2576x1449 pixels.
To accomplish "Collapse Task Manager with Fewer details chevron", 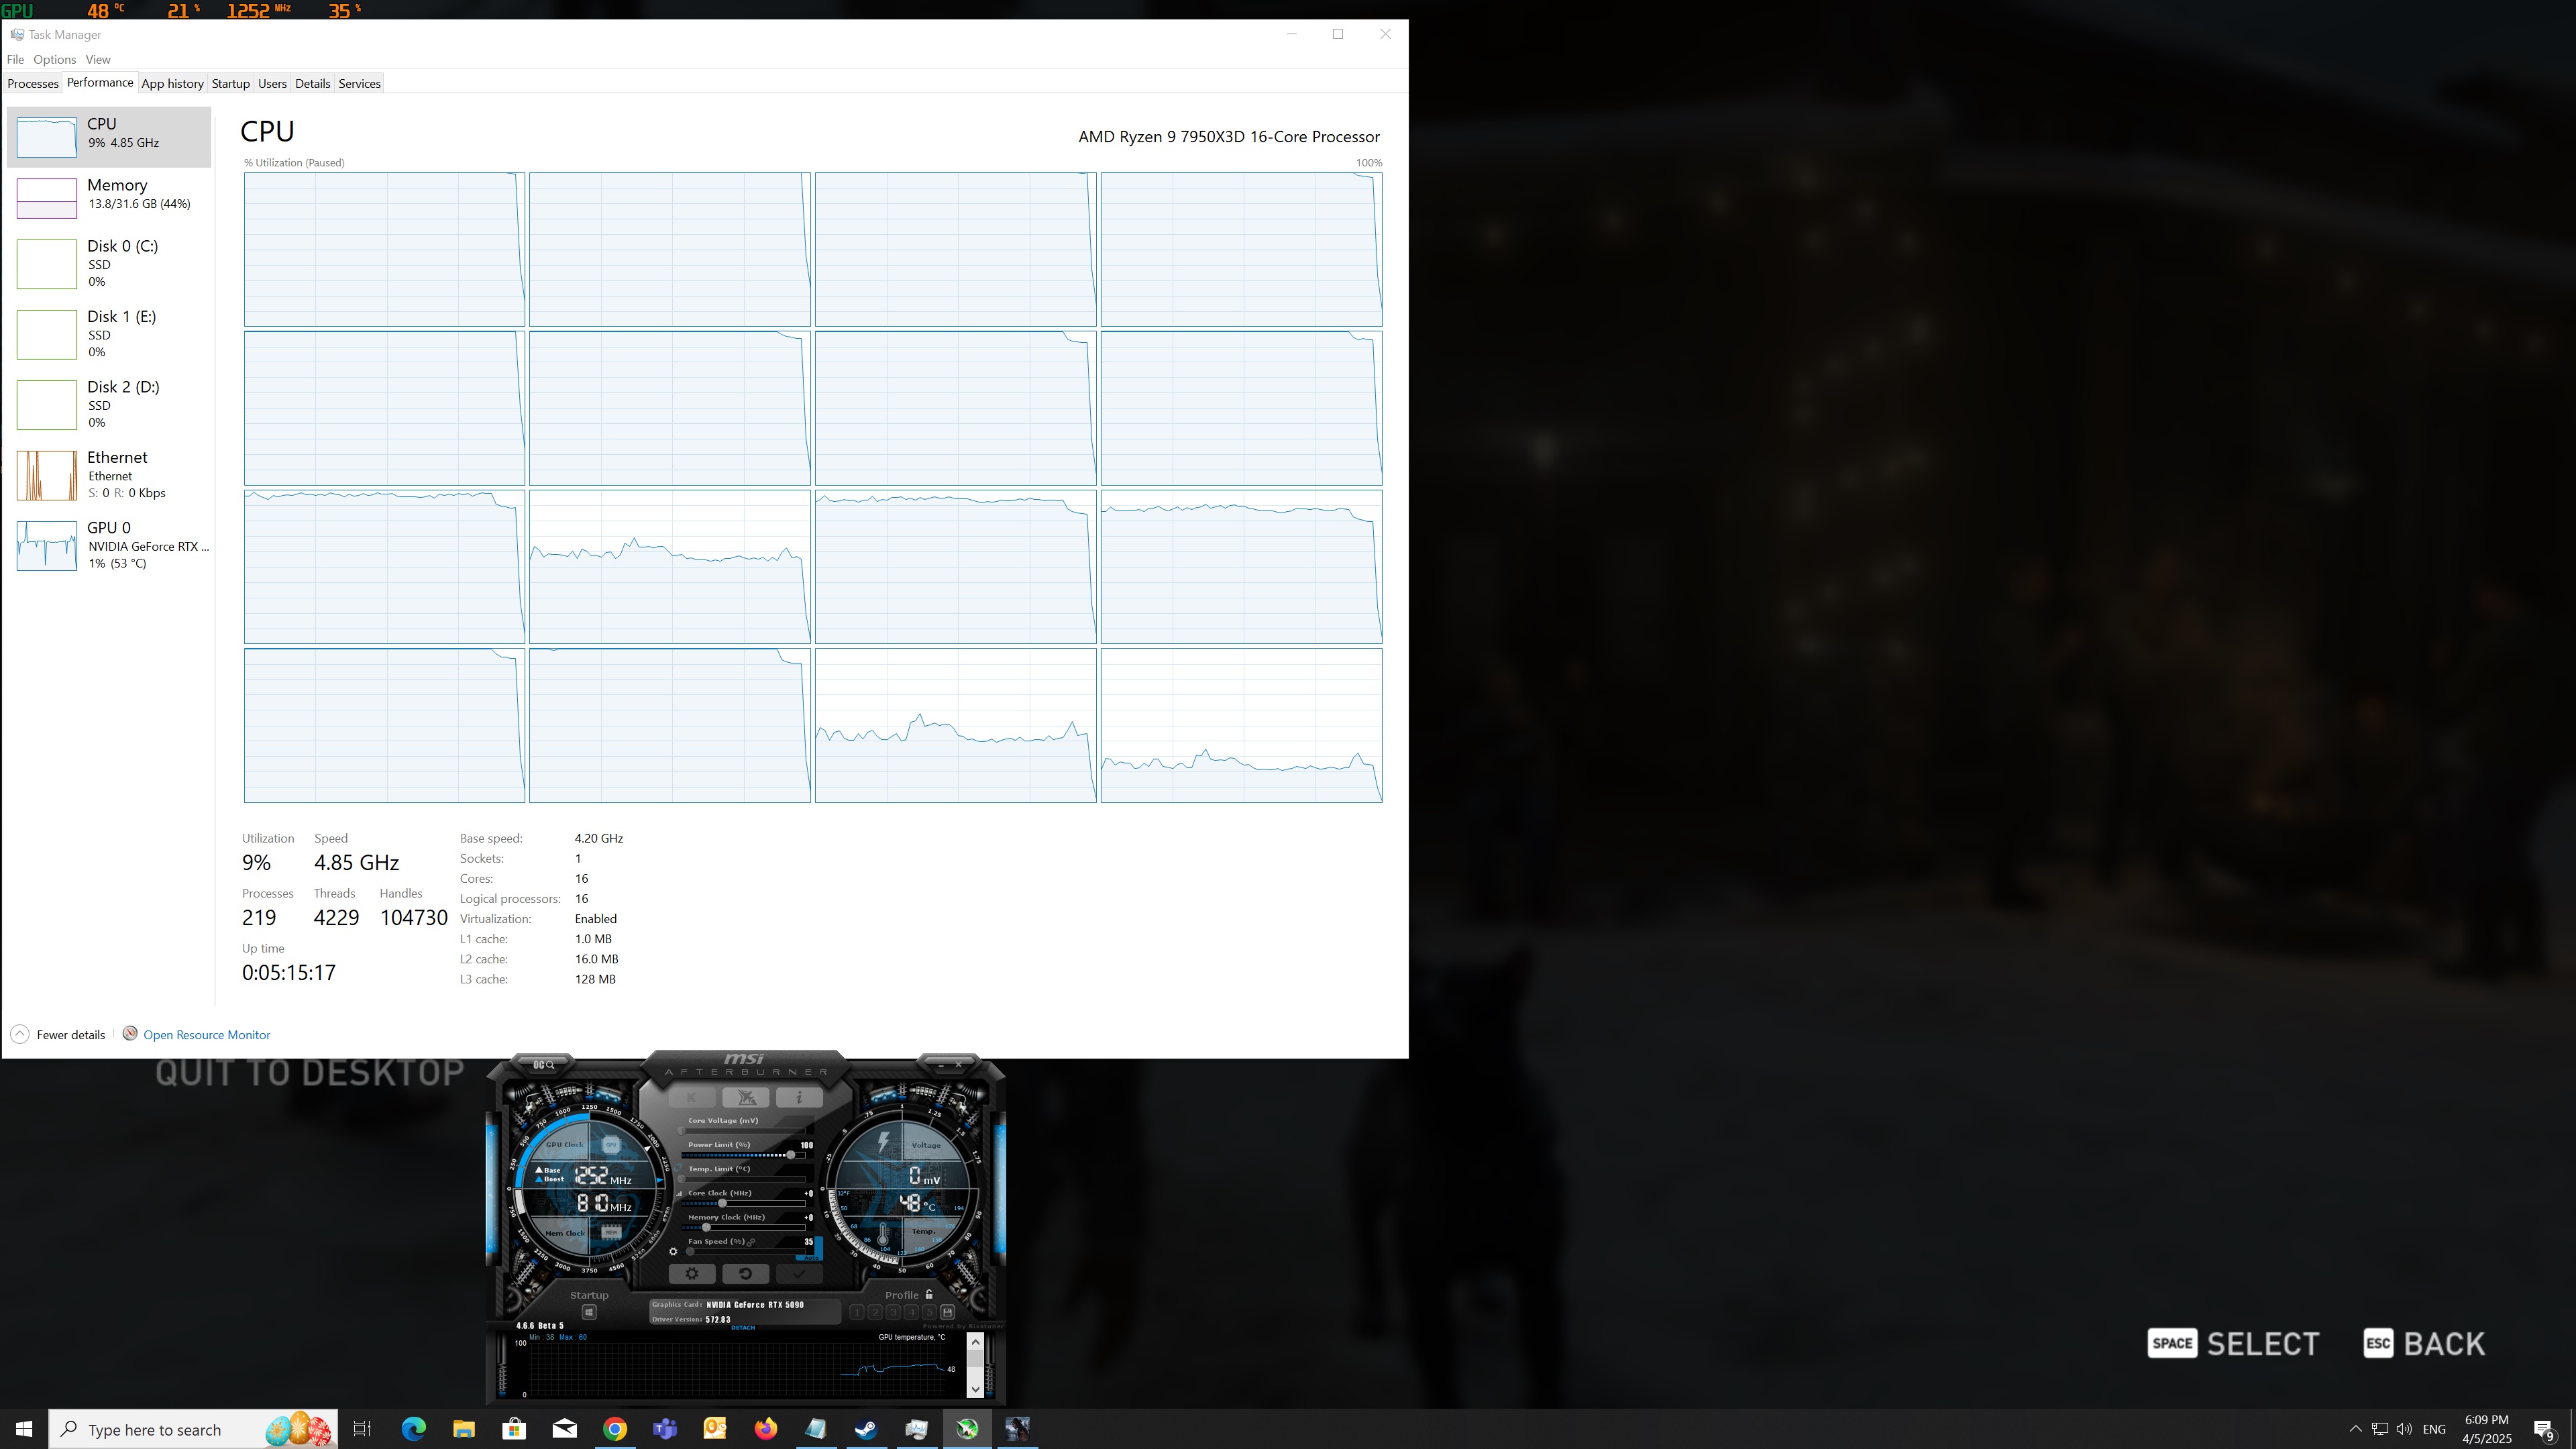I will [20, 1034].
